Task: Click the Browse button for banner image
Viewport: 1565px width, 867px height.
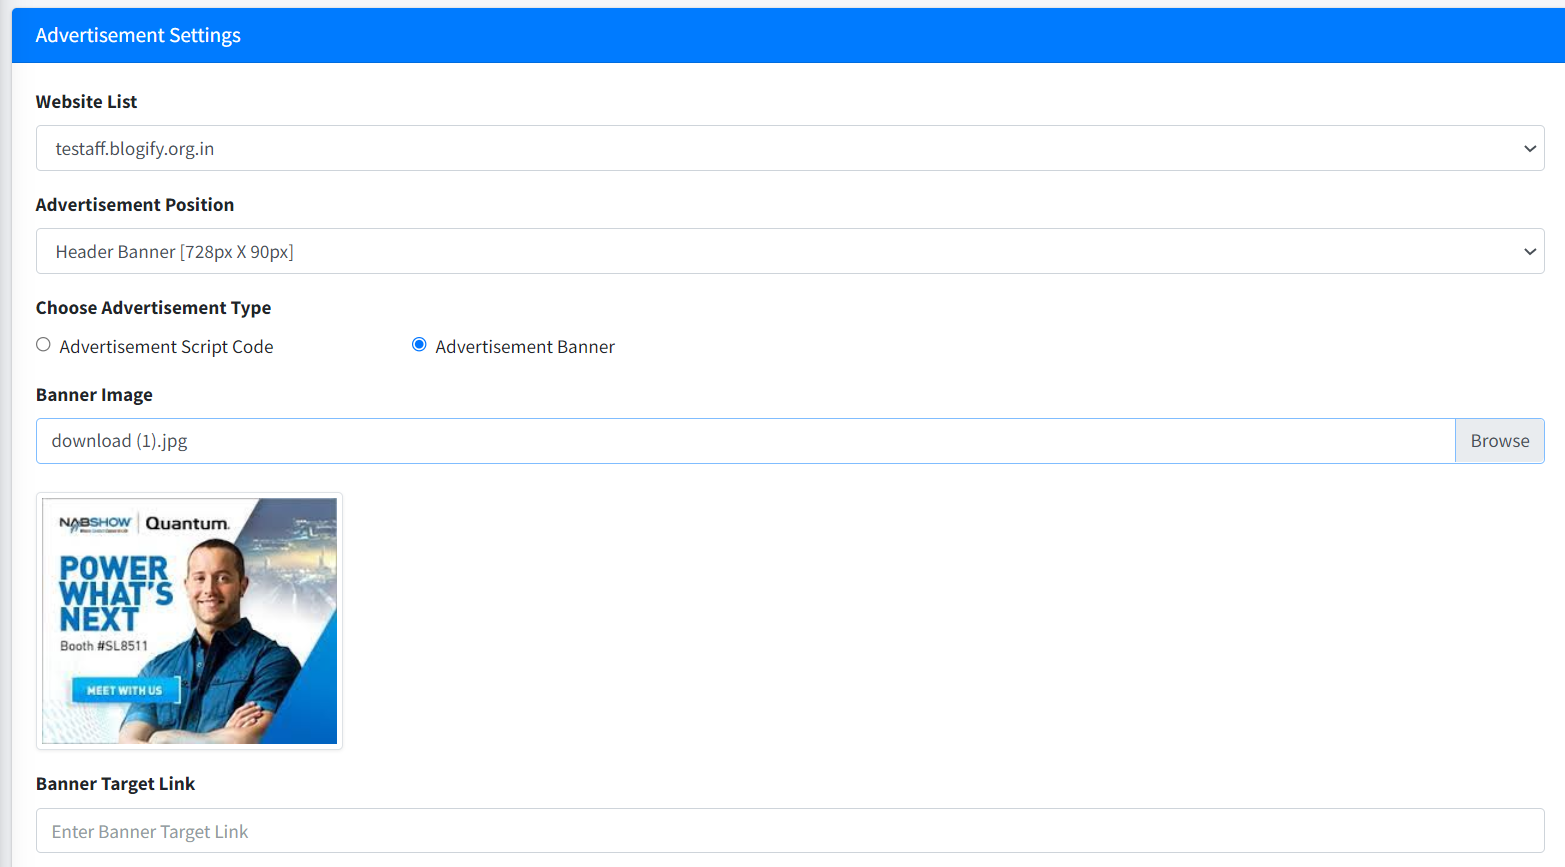Action: 1500,441
